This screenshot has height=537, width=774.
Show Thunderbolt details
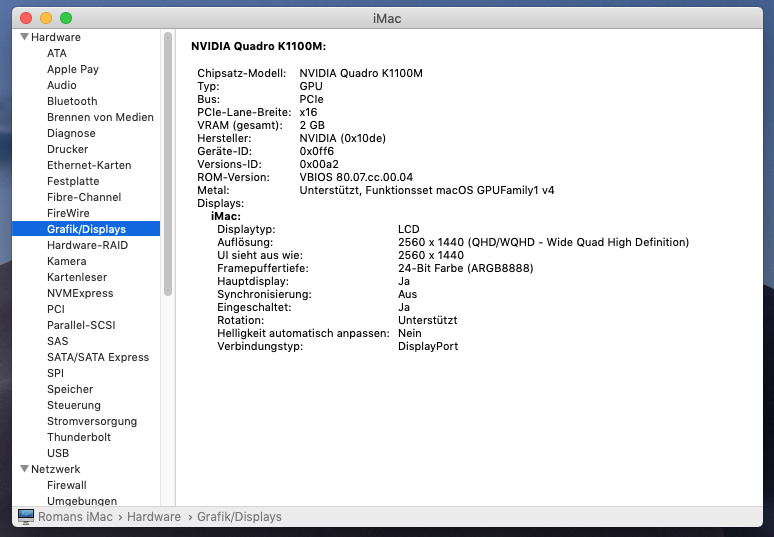pyautogui.click(x=79, y=437)
